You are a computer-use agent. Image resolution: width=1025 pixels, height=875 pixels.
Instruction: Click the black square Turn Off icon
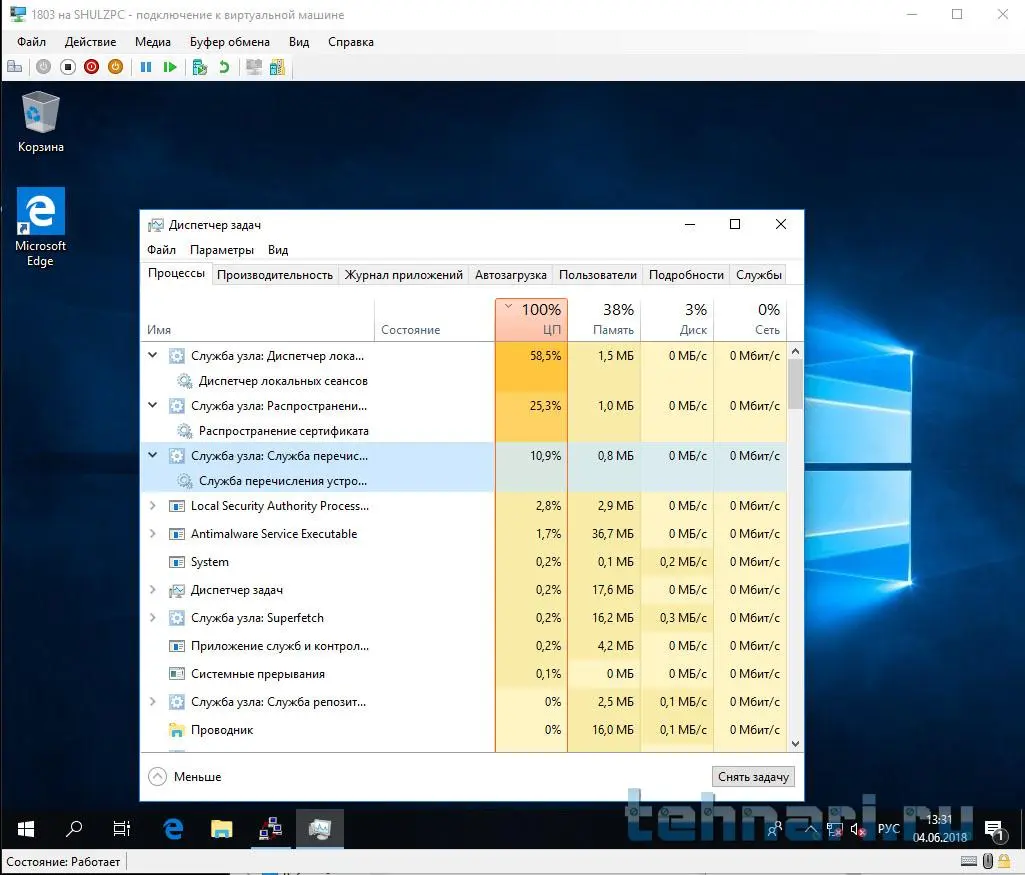(x=68, y=67)
